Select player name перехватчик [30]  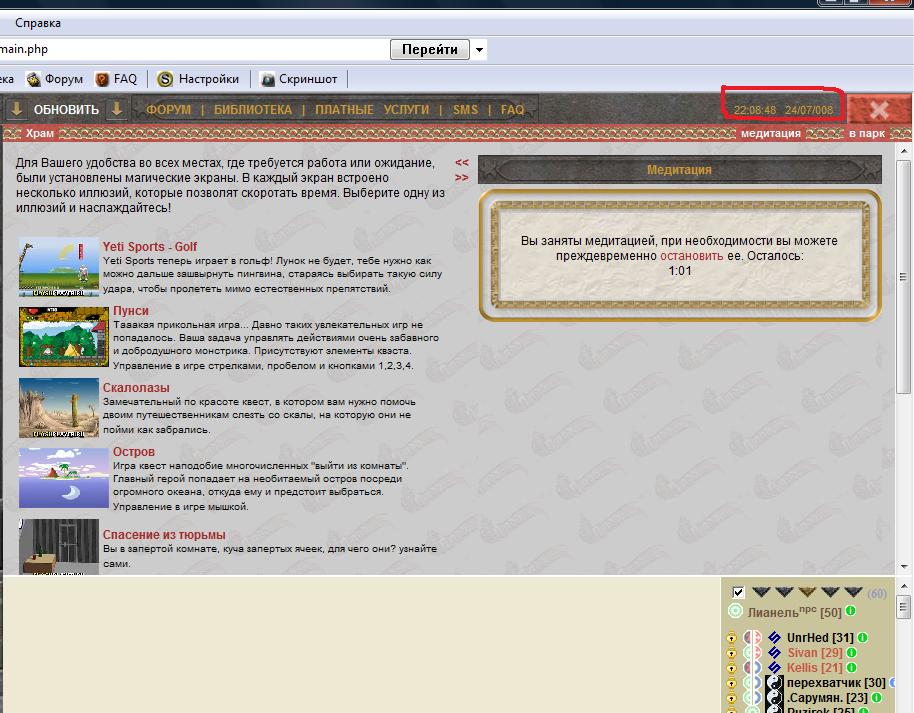836,683
